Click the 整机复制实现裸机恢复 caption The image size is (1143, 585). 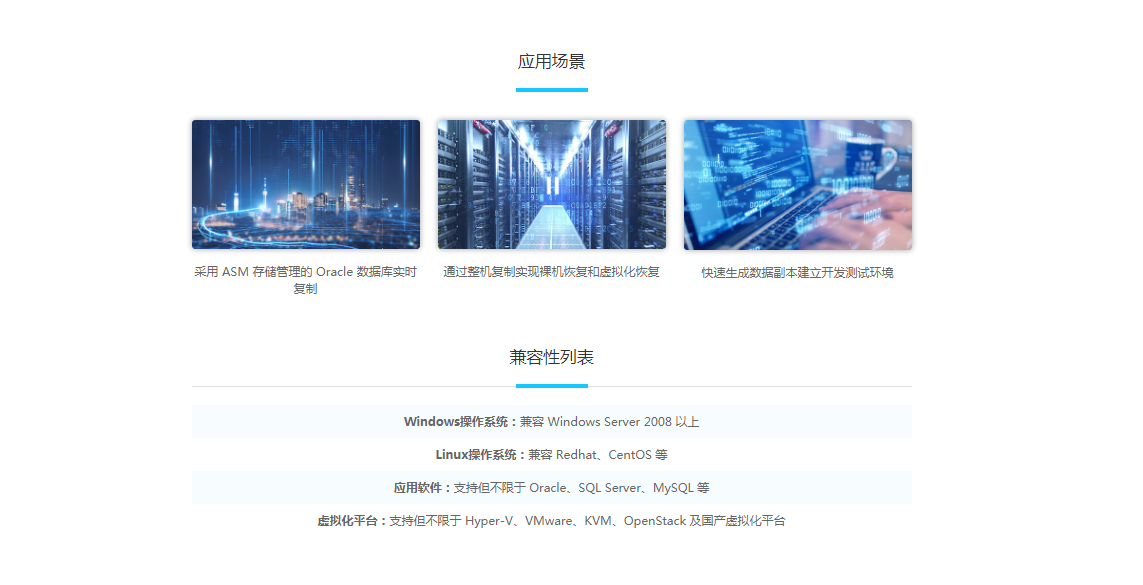tap(551, 272)
